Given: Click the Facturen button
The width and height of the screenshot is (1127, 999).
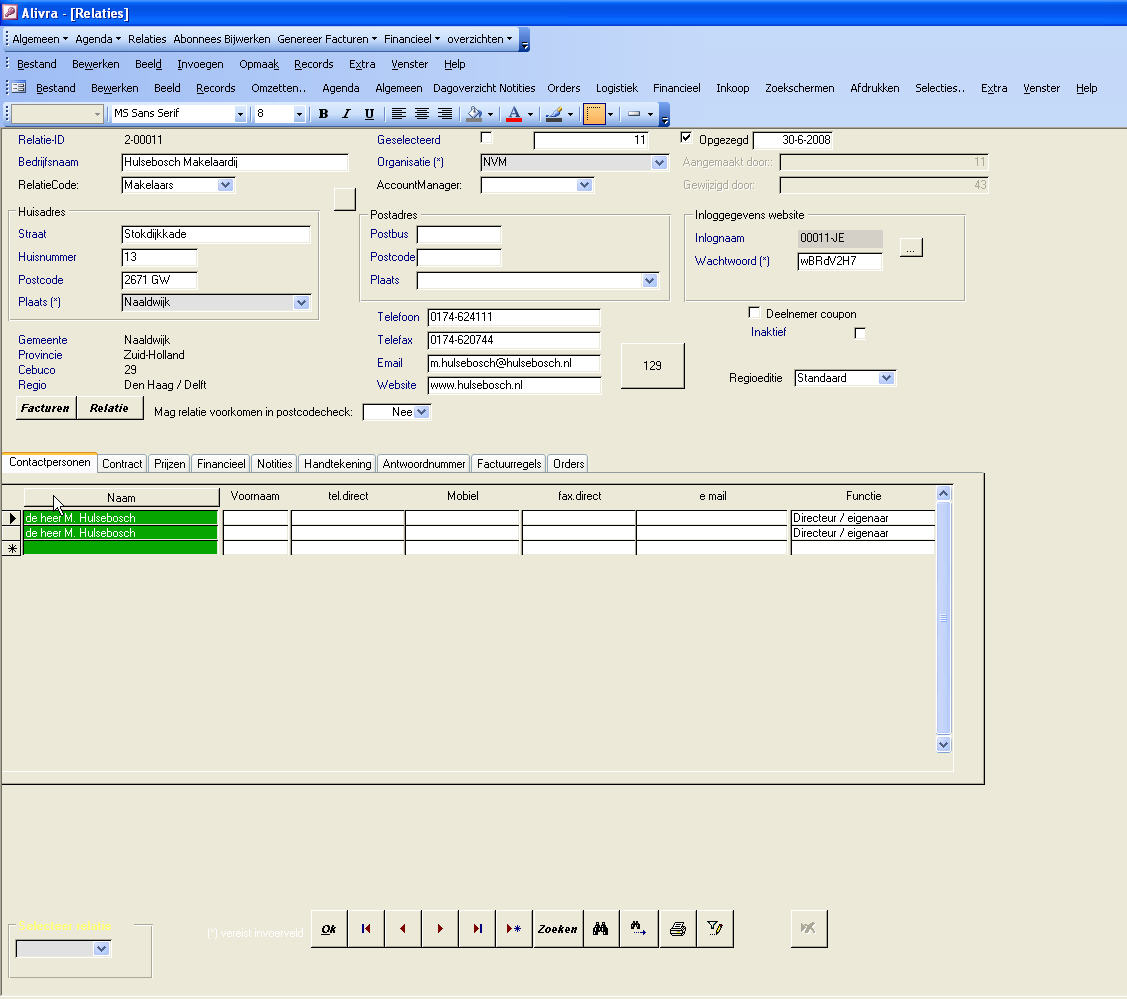Looking at the screenshot, I should point(45,408).
